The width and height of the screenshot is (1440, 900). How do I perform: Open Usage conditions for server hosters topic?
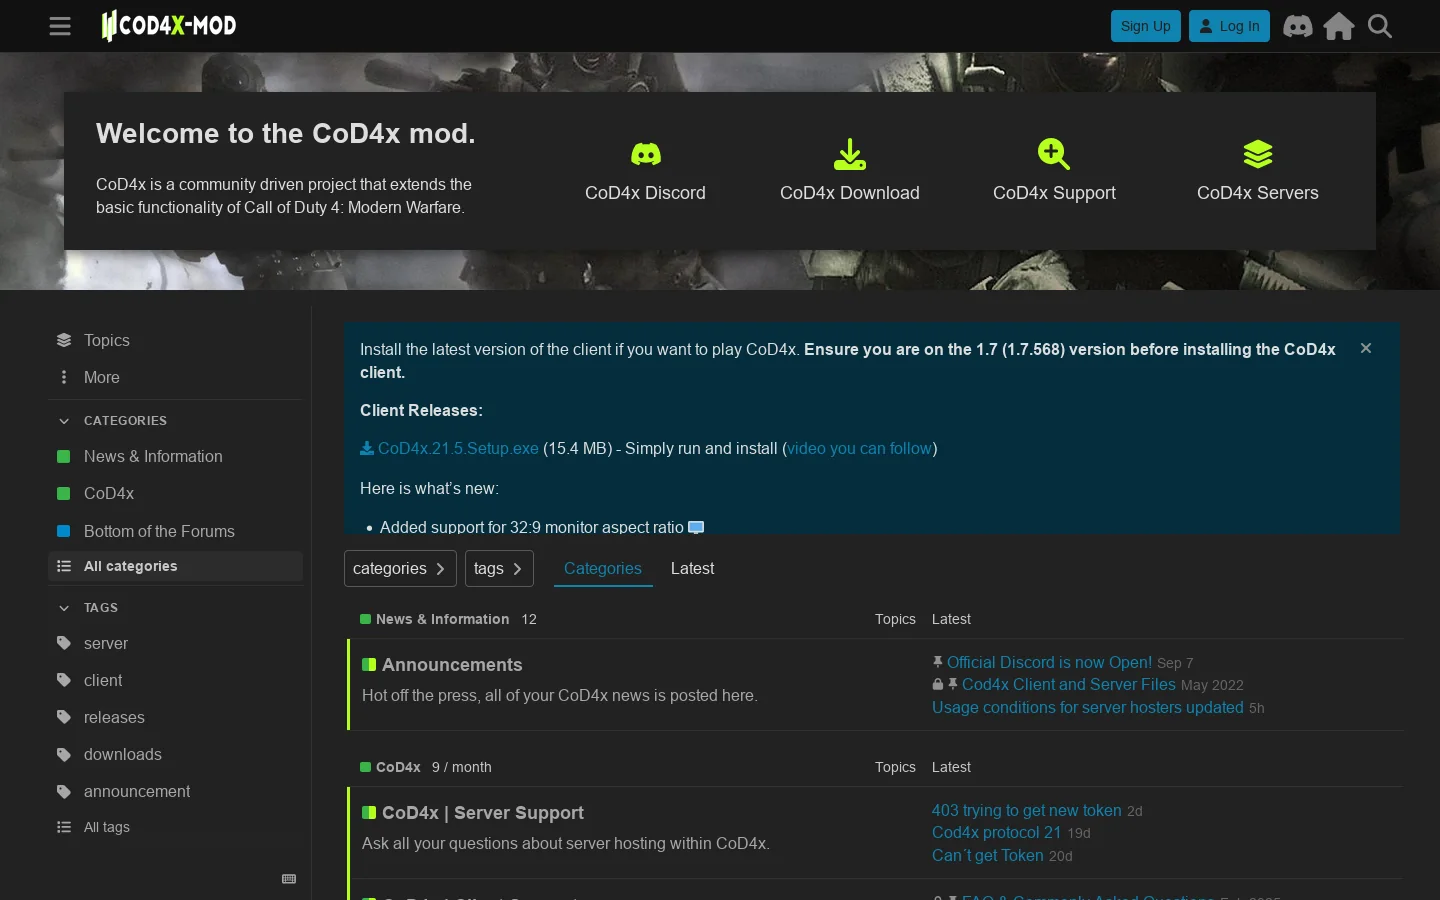click(1088, 707)
